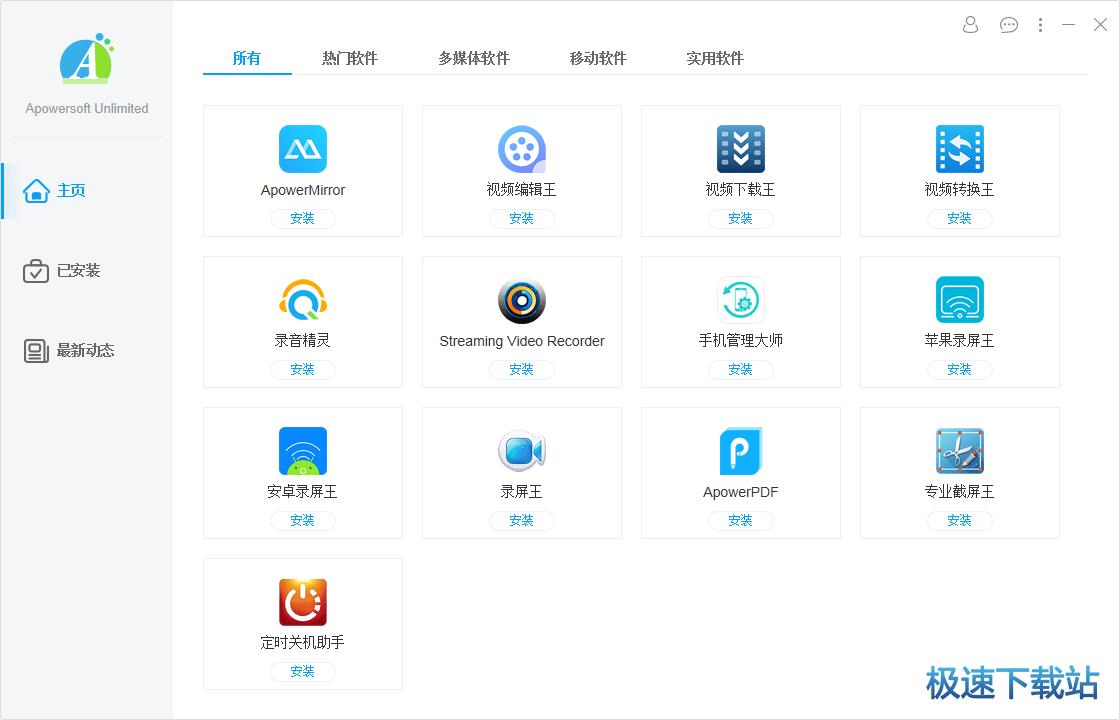Open the three-dot options menu

1040,25
